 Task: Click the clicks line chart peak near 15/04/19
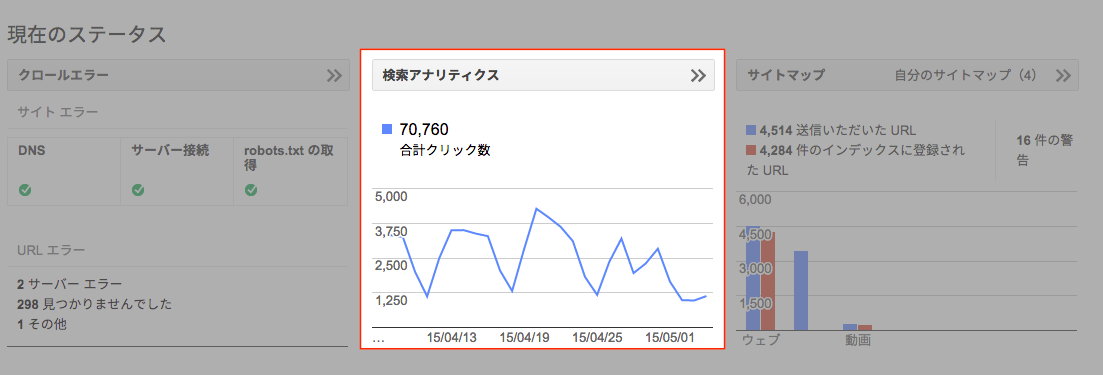[x=537, y=209]
